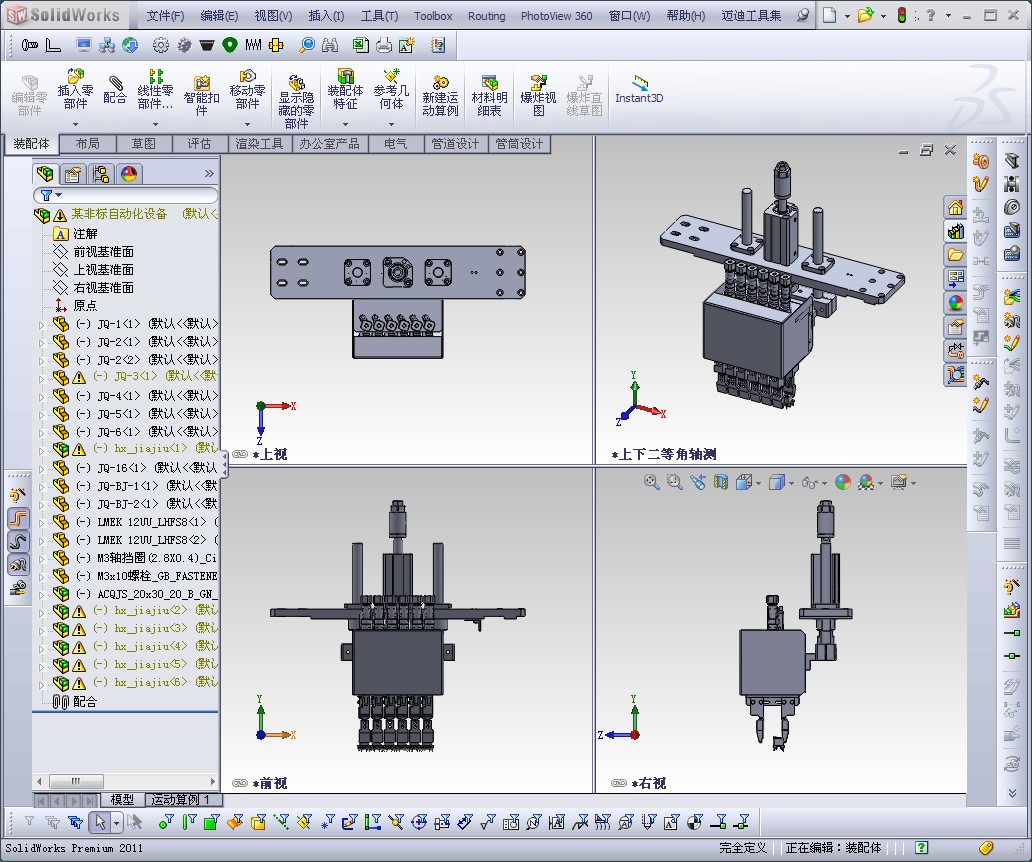Click the Edit Appearance color sphere icon
The image size is (1032, 862).
pos(842,482)
